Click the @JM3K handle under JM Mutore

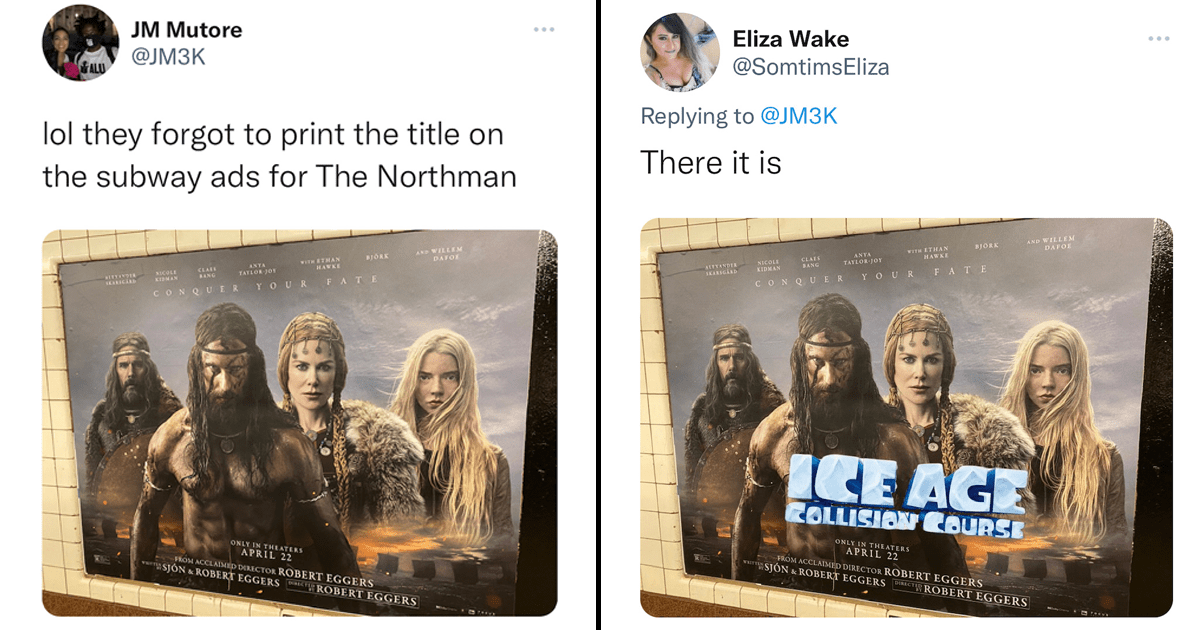169,58
